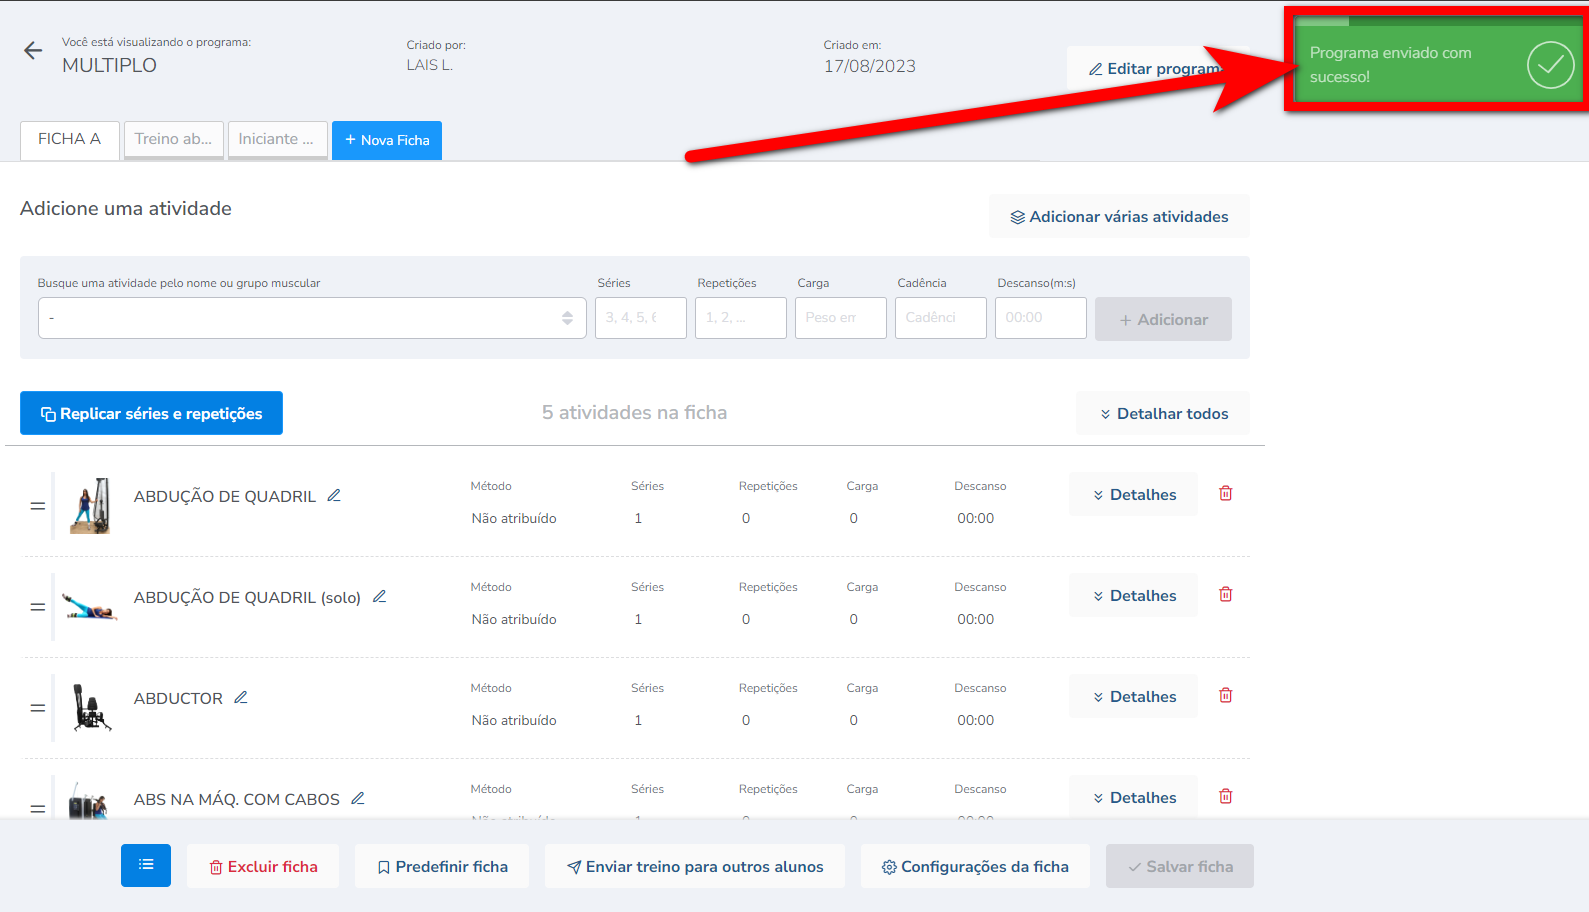Edit ABS NA MÁQ. COM CABOS pencil icon
This screenshot has height=912, width=1589.
tap(358, 799)
